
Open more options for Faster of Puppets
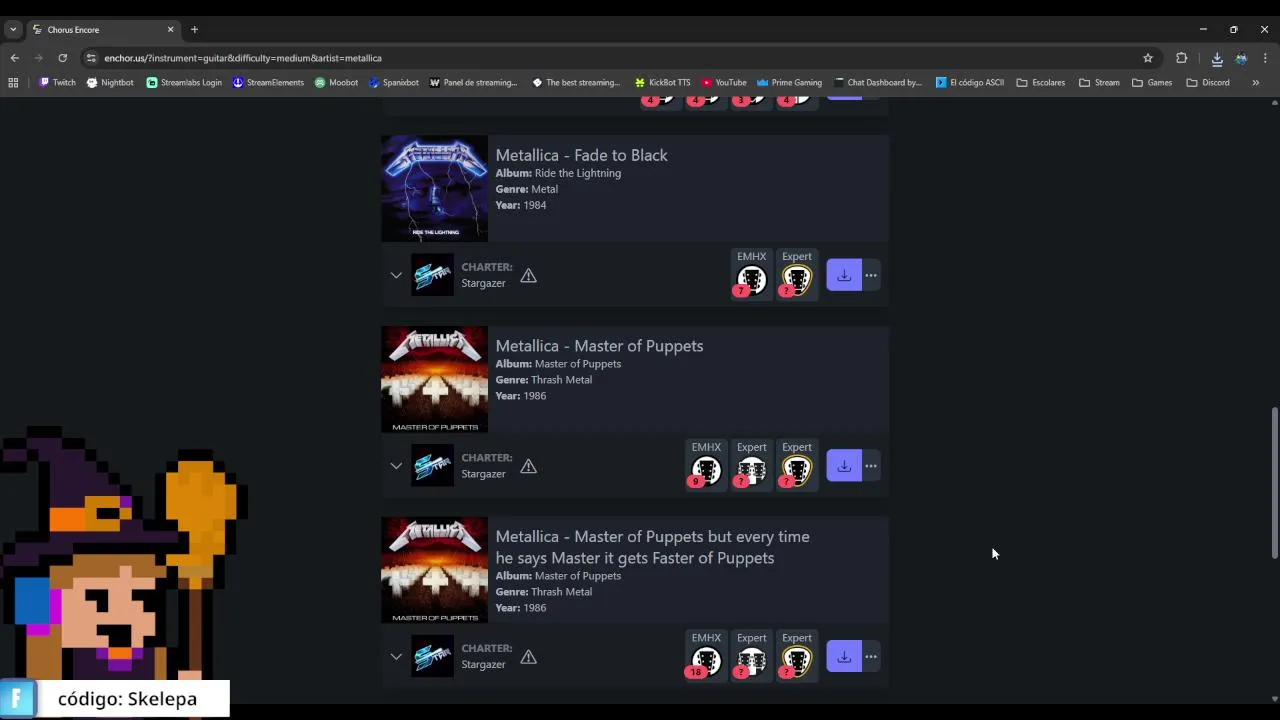(871, 657)
